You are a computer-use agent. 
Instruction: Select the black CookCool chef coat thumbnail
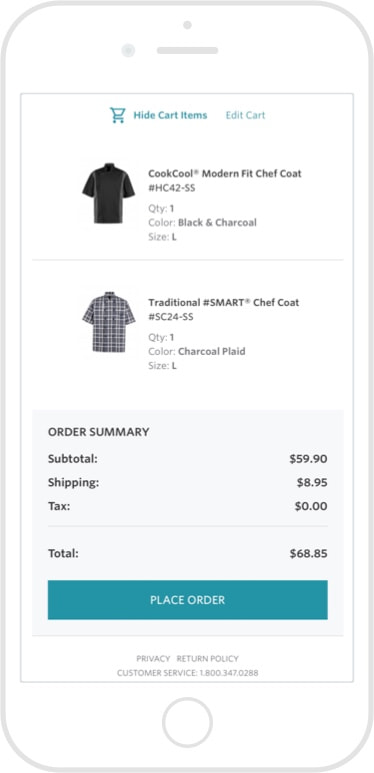pyautogui.click(x=108, y=193)
